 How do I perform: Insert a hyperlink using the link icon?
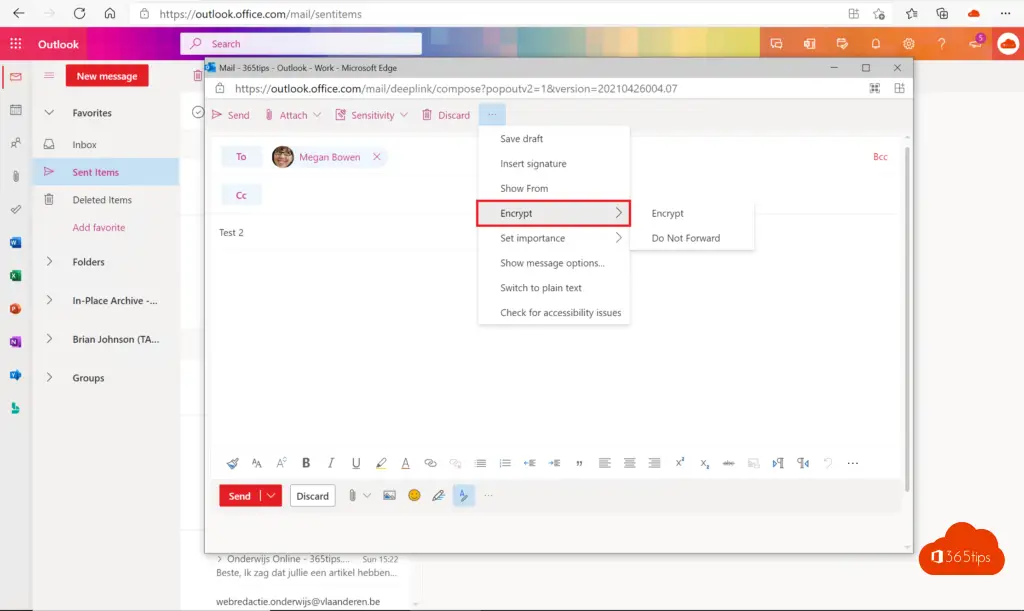[x=430, y=463]
